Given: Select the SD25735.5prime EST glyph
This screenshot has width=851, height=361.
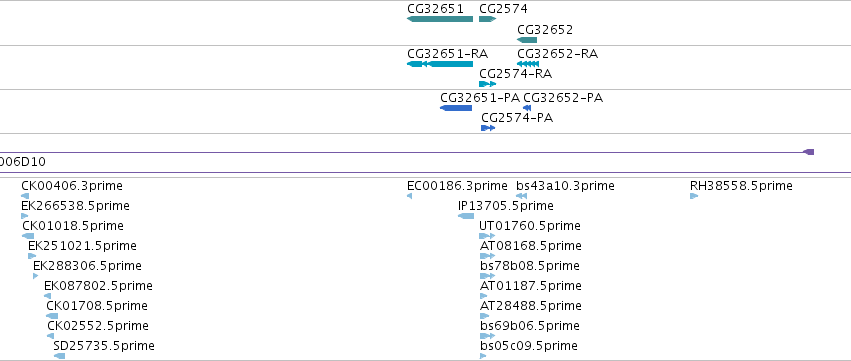Looking at the screenshot, I should (x=60, y=356).
